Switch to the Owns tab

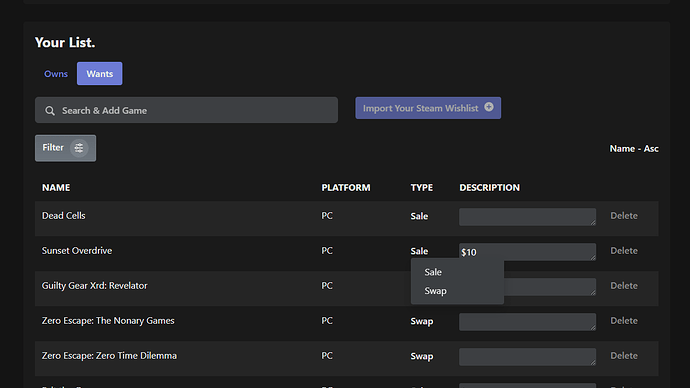[x=56, y=73]
